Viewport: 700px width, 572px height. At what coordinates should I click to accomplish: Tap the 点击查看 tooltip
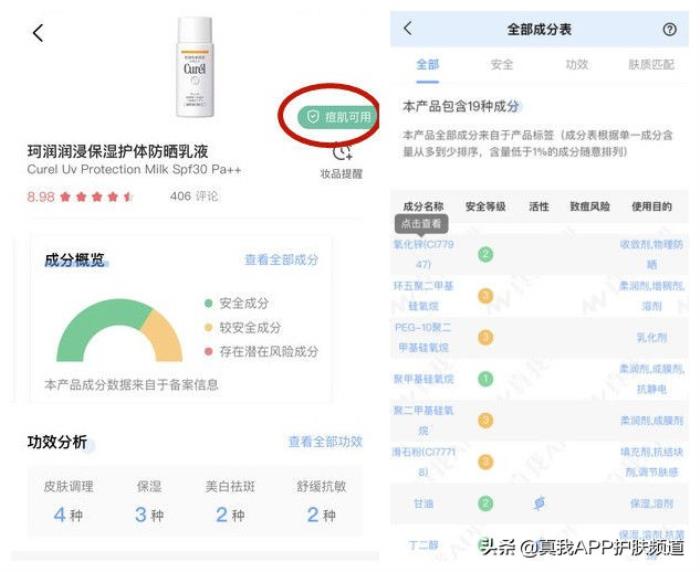[x=423, y=224]
